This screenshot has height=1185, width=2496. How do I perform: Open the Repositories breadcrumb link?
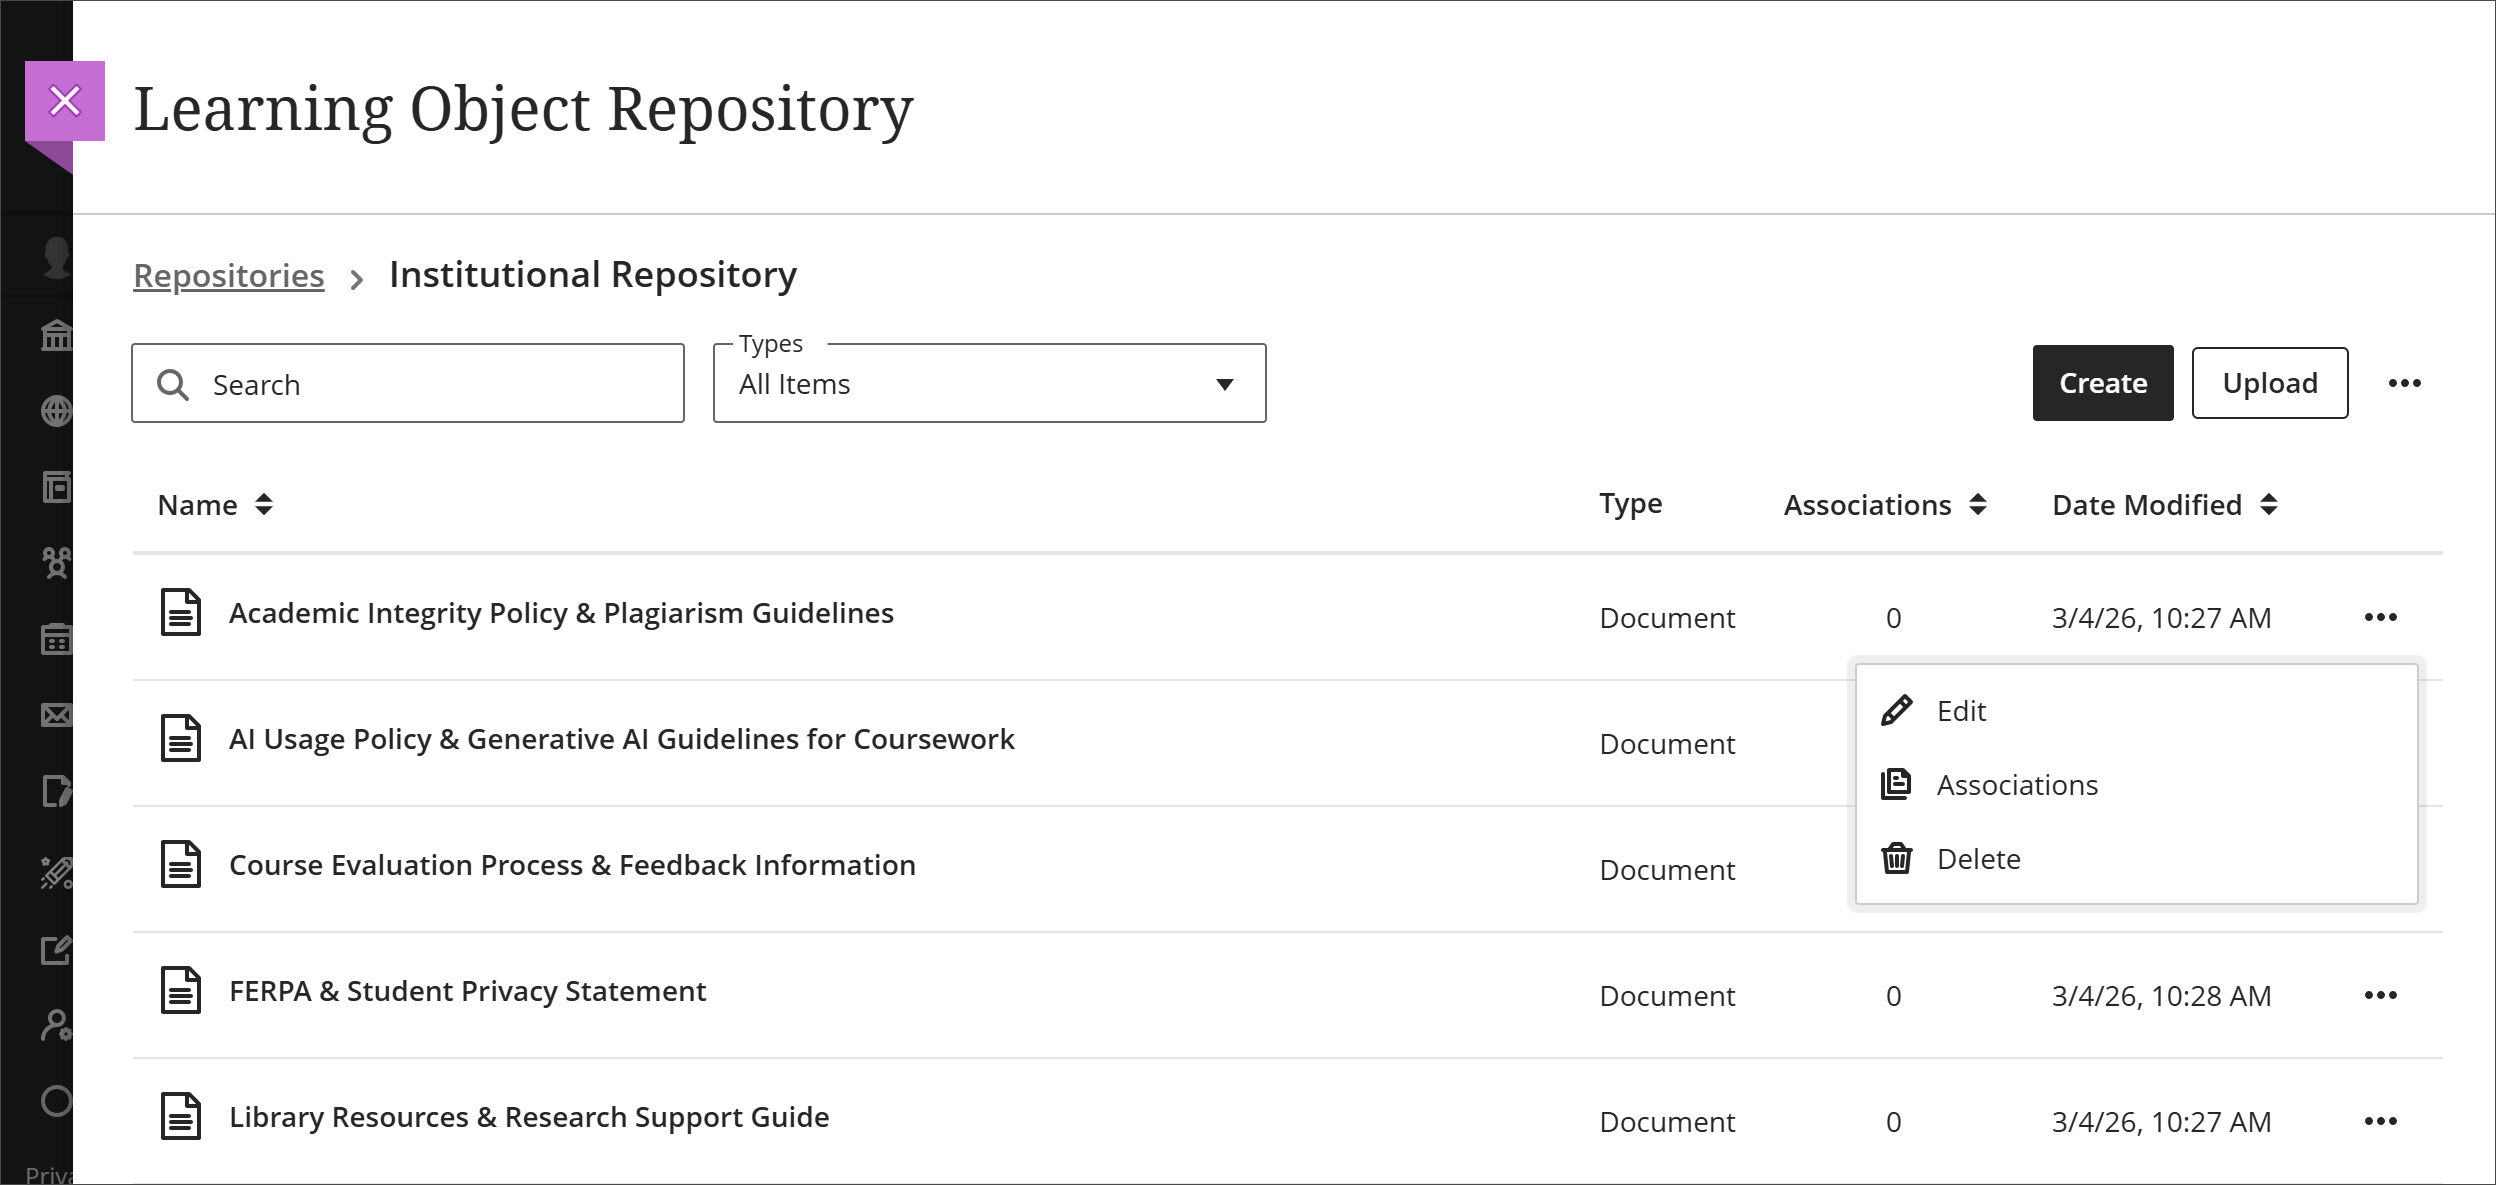coord(229,276)
